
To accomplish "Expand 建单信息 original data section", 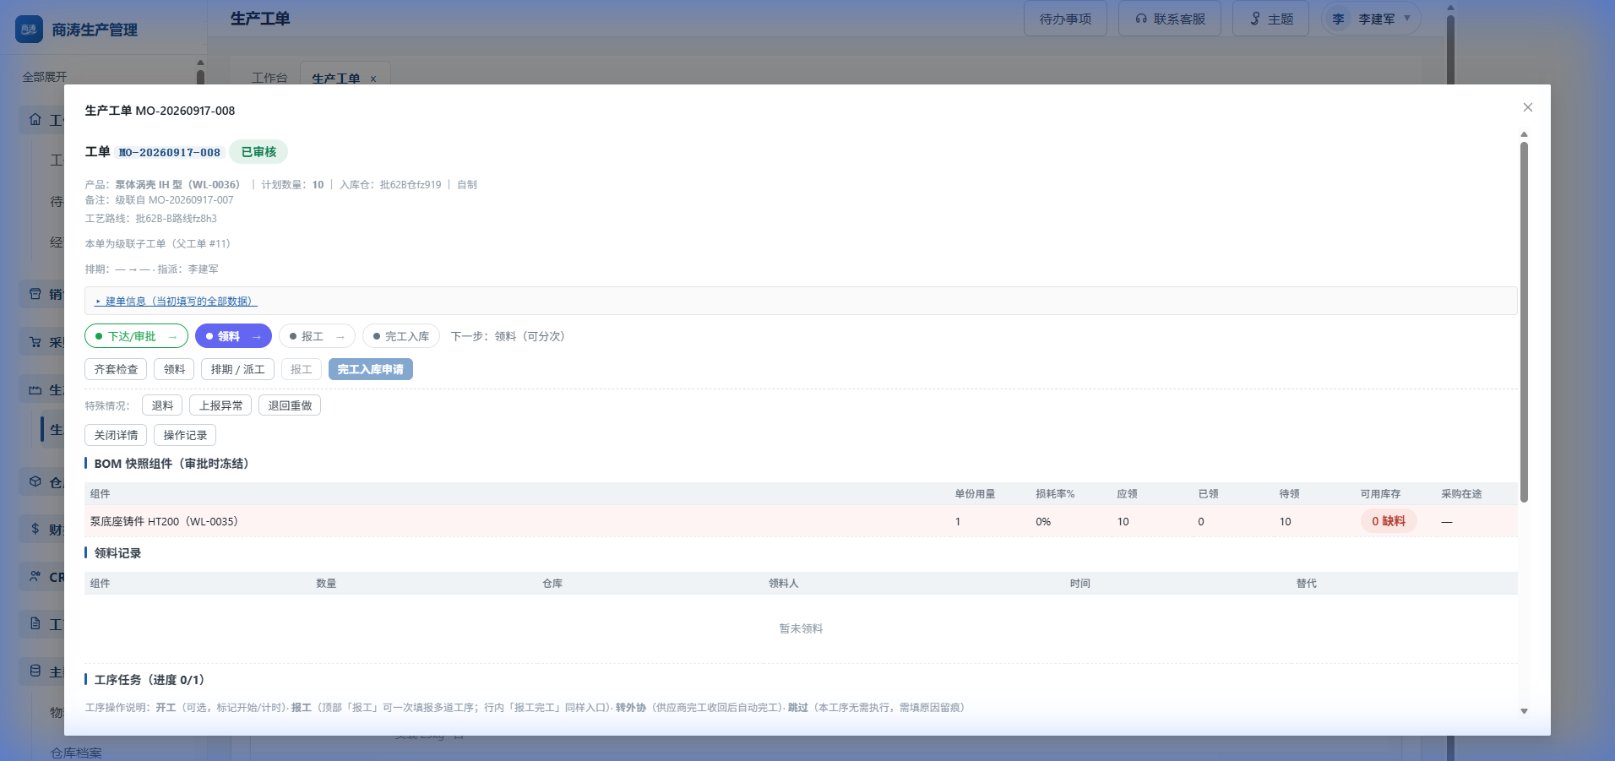I will tap(176, 301).
